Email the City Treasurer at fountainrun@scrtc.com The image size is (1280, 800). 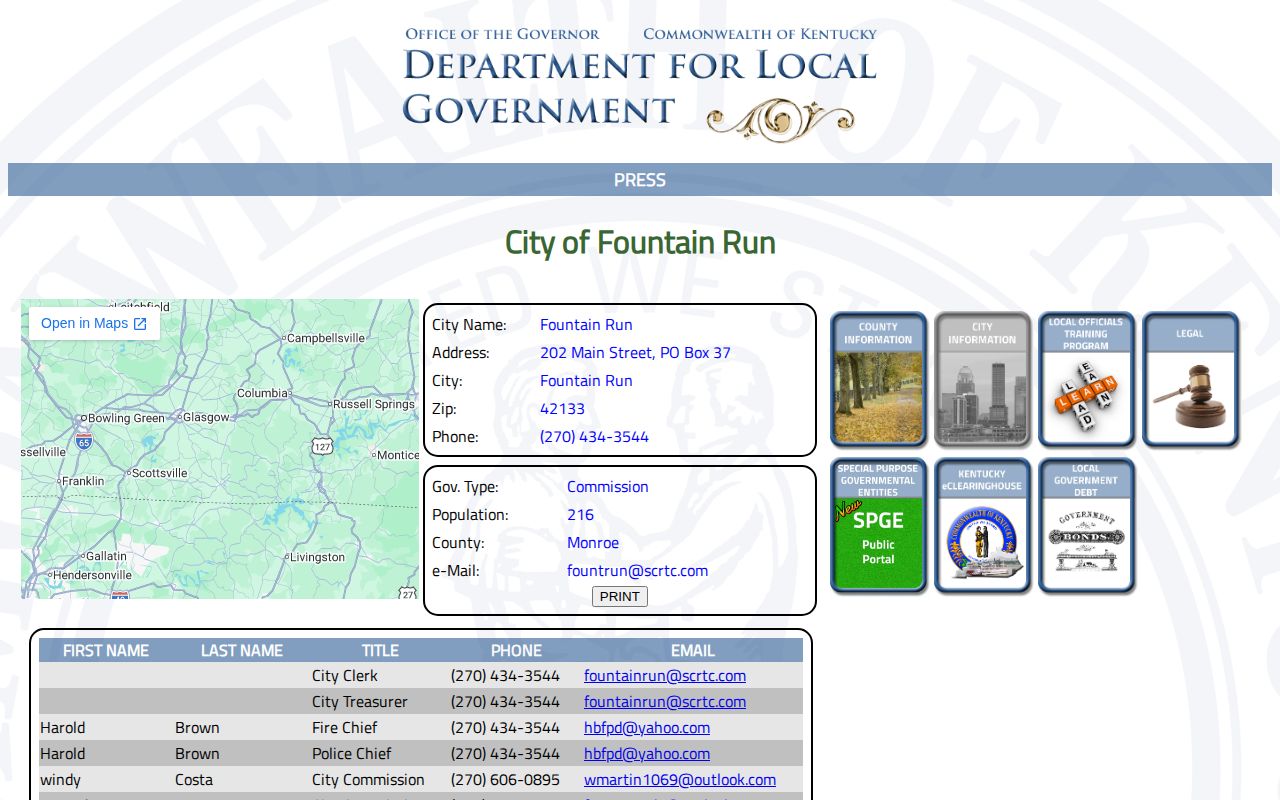point(665,702)
